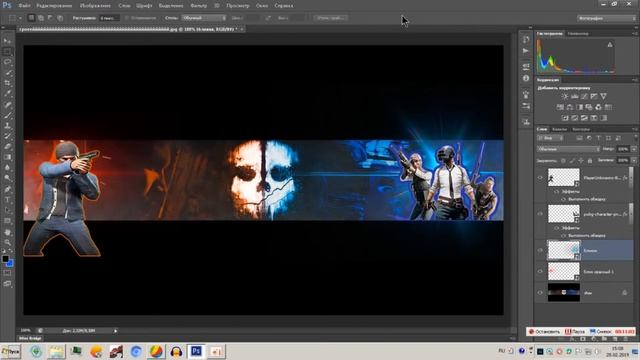Switch to the Navigator tab

578,33
